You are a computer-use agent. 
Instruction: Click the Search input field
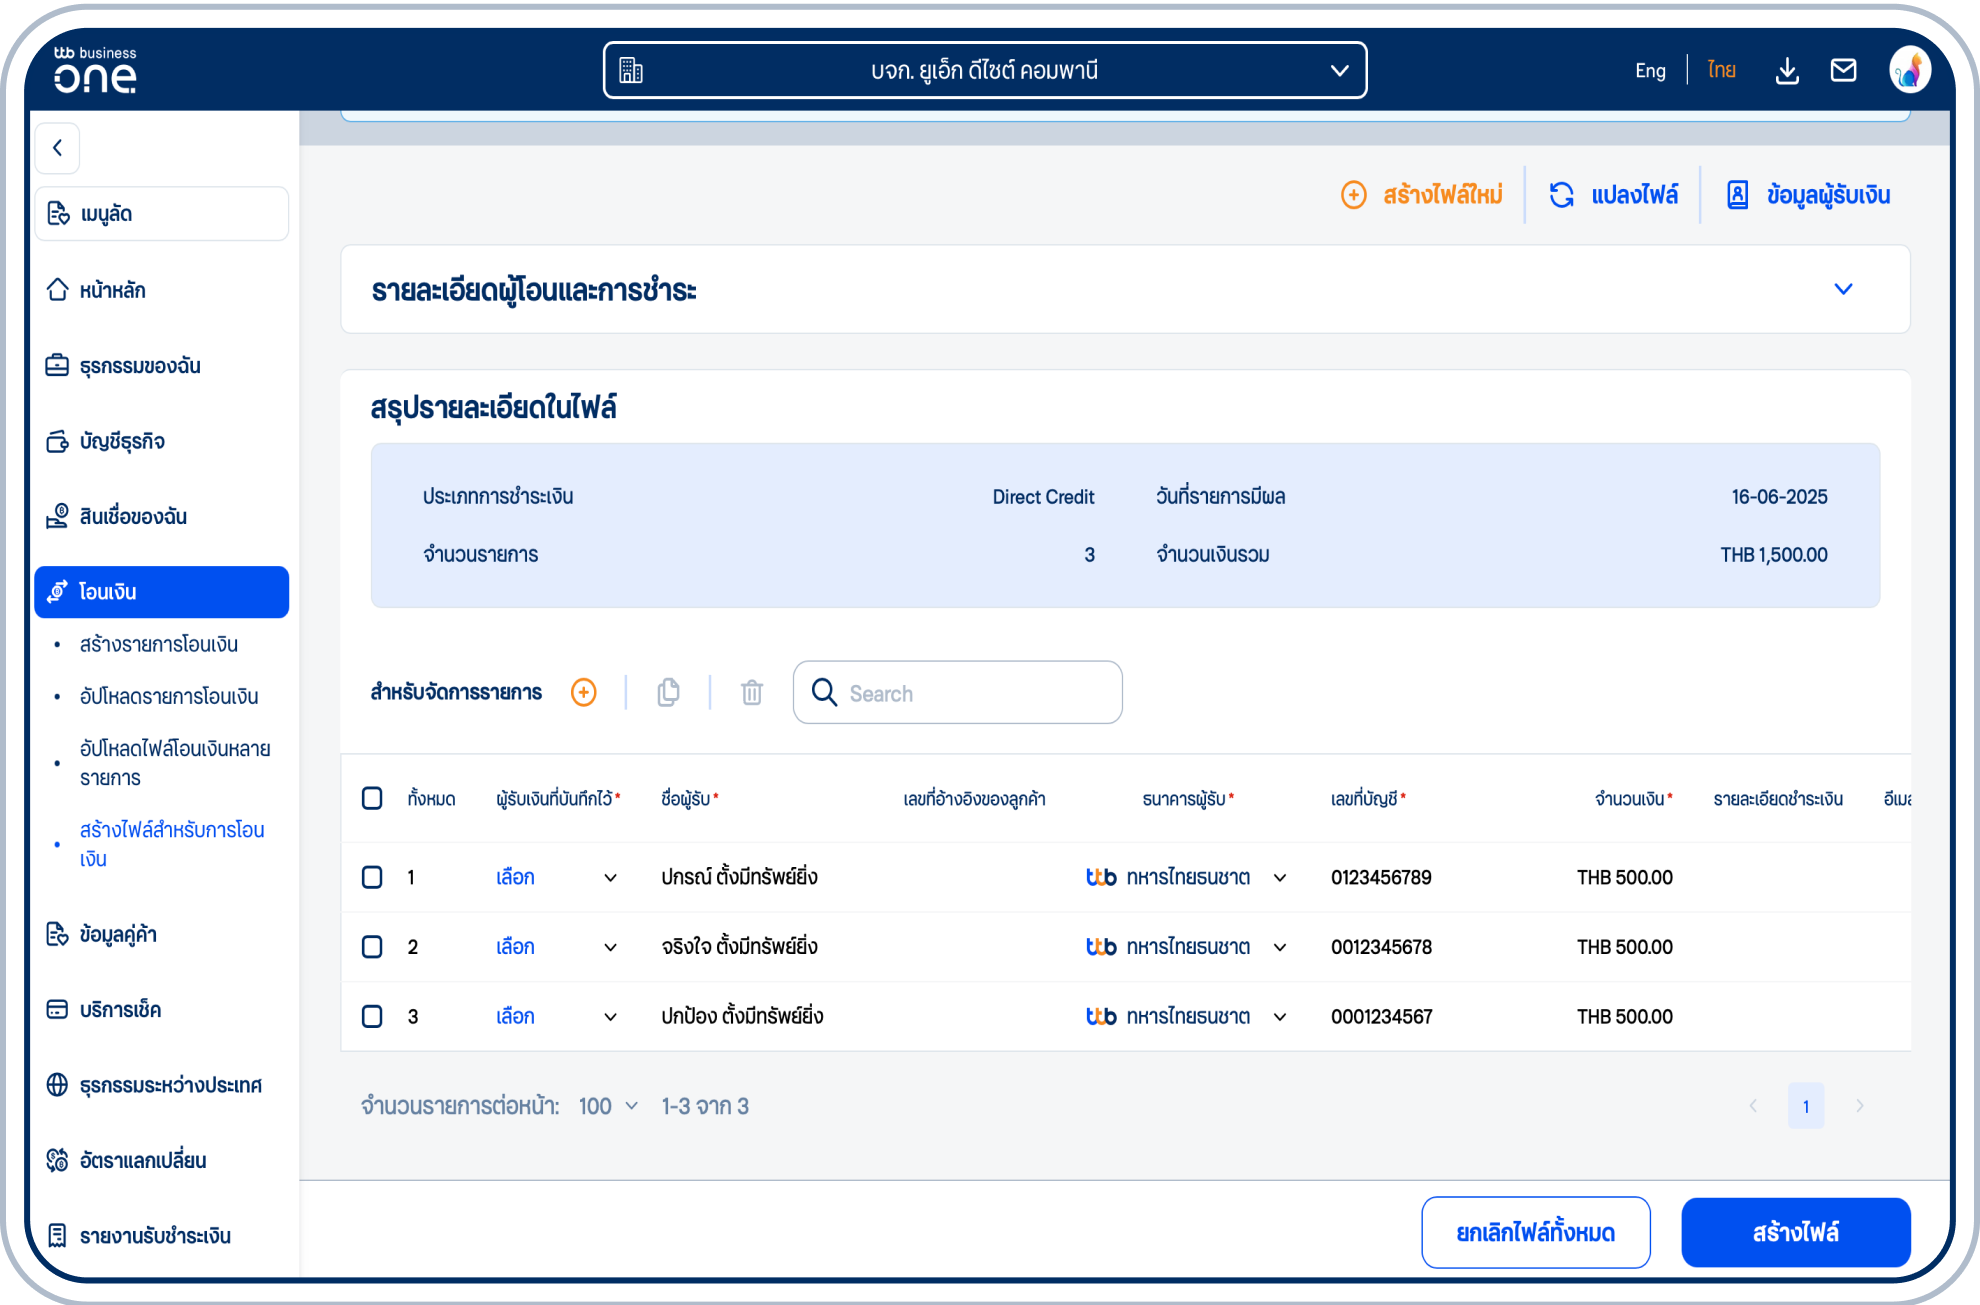tap(975, 693)
